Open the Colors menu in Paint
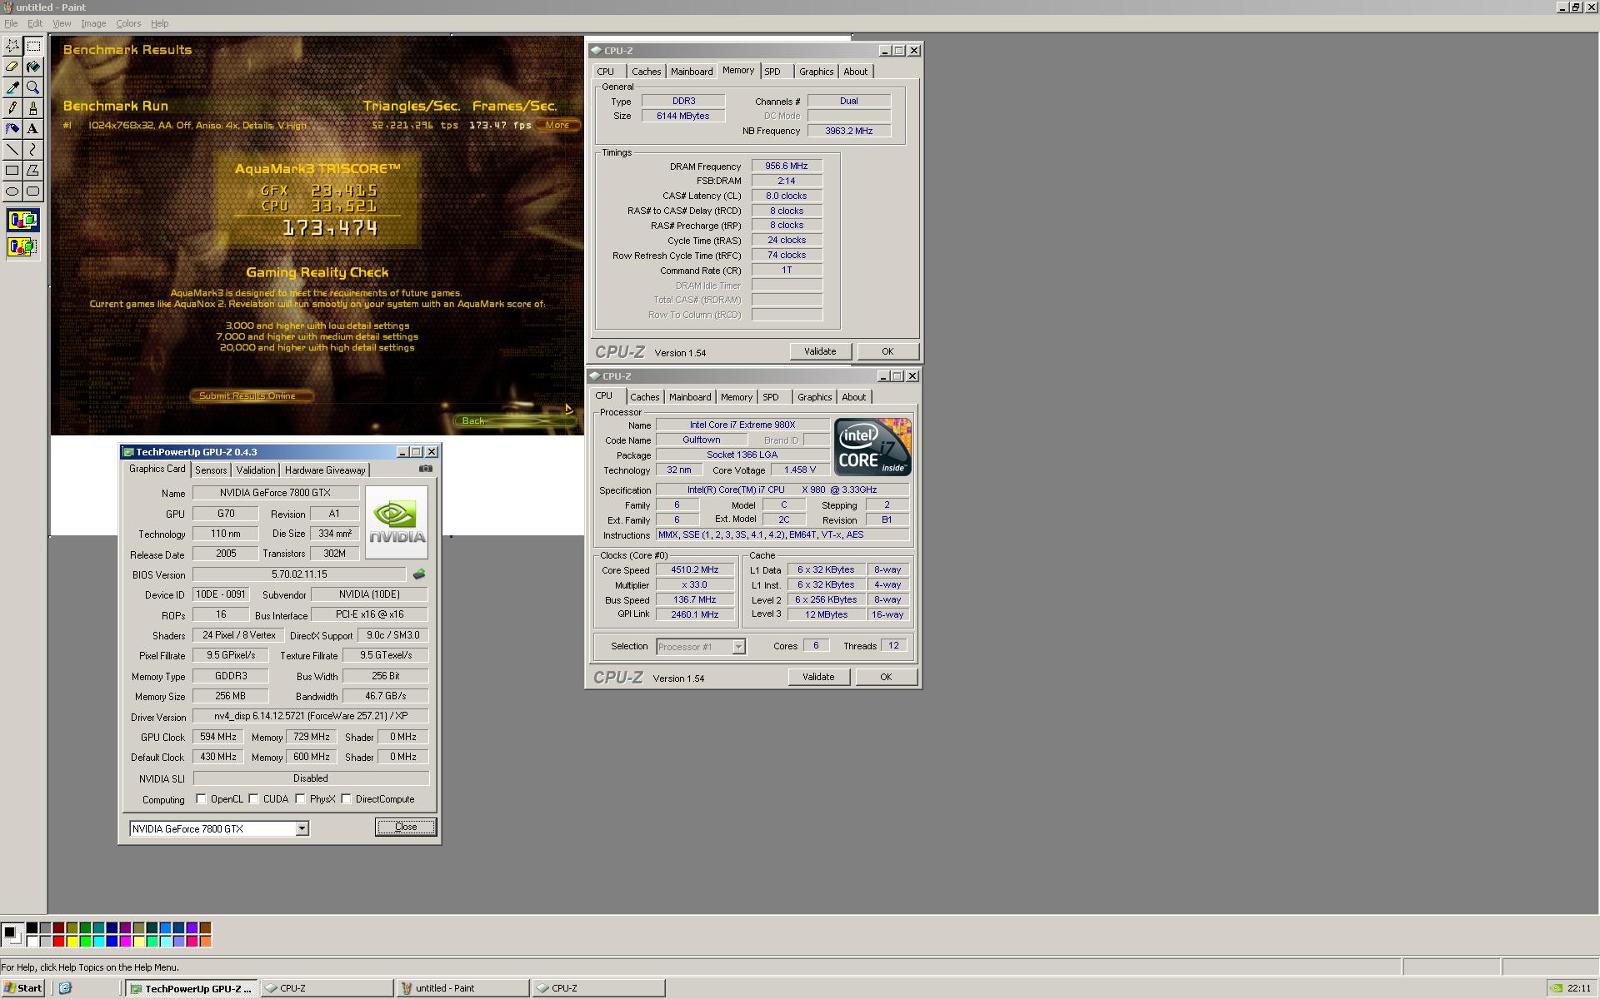Image resolution: width=1600 pixels, height=999 pixels. click(128, 23)
